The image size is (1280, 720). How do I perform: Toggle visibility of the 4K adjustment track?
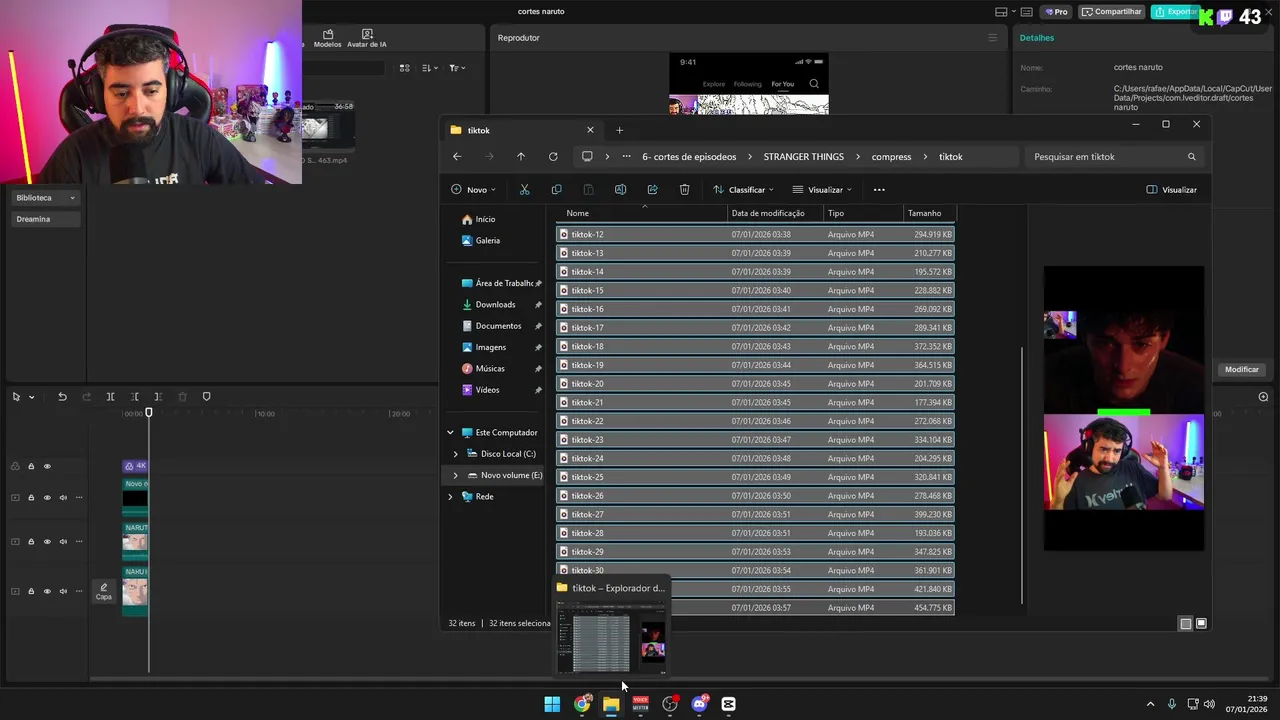(x=47, y=466)
